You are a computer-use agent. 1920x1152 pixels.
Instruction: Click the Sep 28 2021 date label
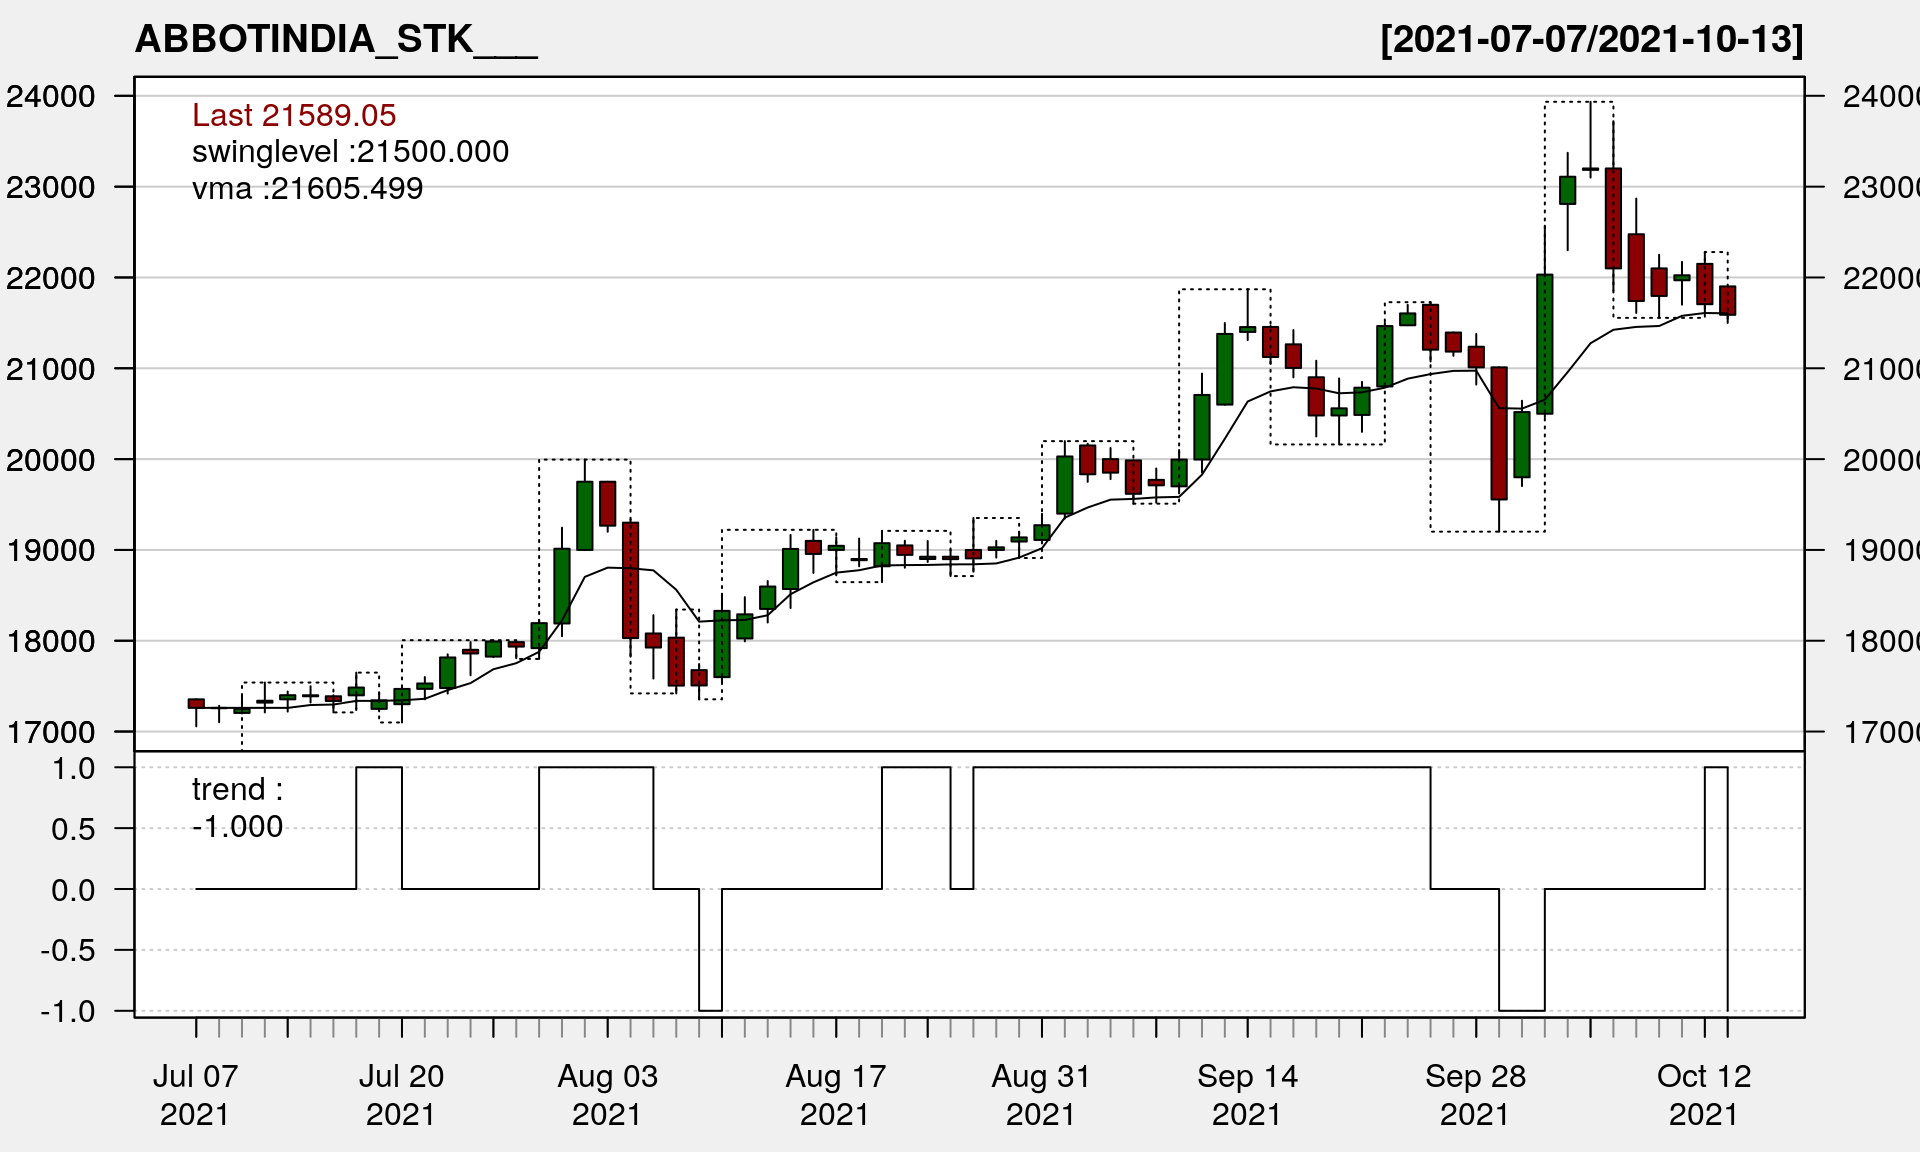click(1475, 1094)
